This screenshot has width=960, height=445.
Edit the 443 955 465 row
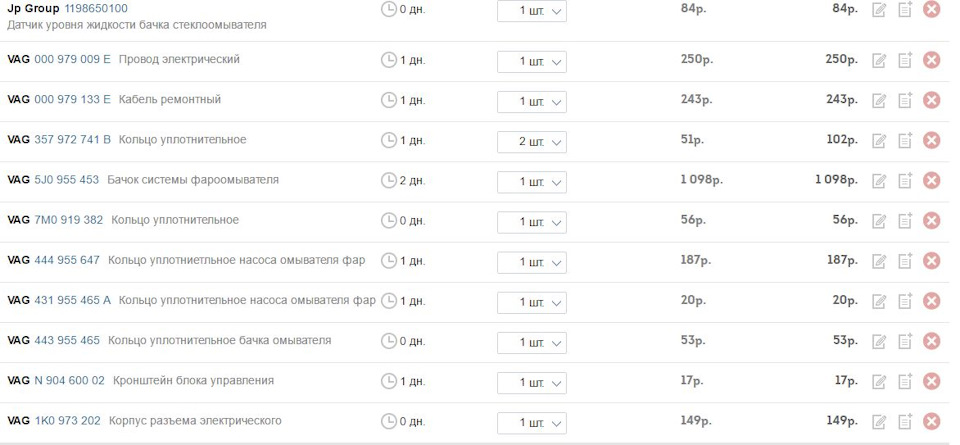pyautogui.click(x=880, y=341)
